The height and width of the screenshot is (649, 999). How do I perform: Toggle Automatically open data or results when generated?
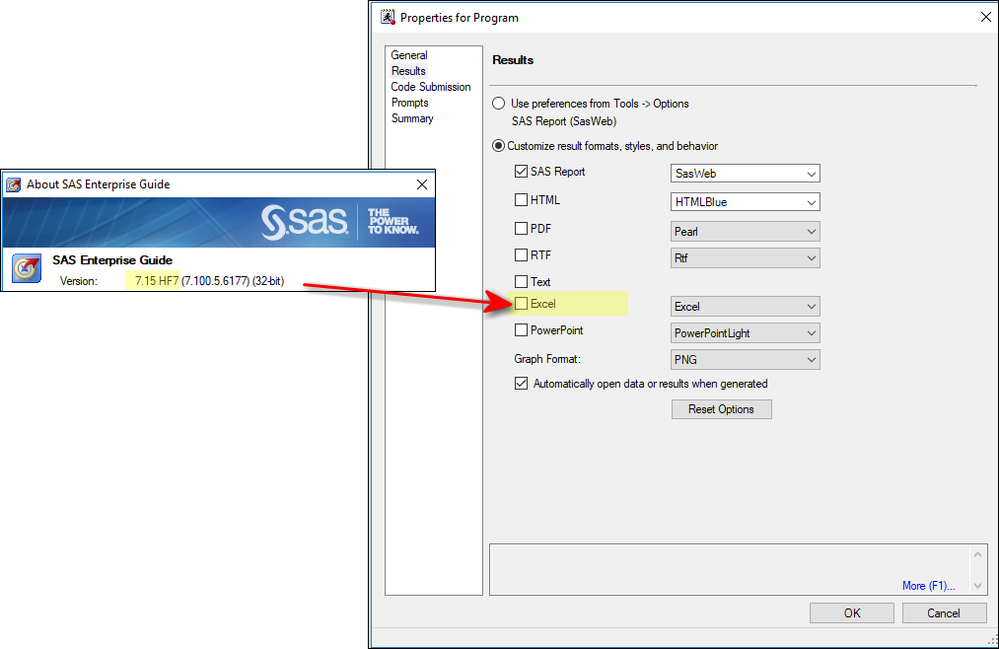pyautogui.click(x=521, y=383)
